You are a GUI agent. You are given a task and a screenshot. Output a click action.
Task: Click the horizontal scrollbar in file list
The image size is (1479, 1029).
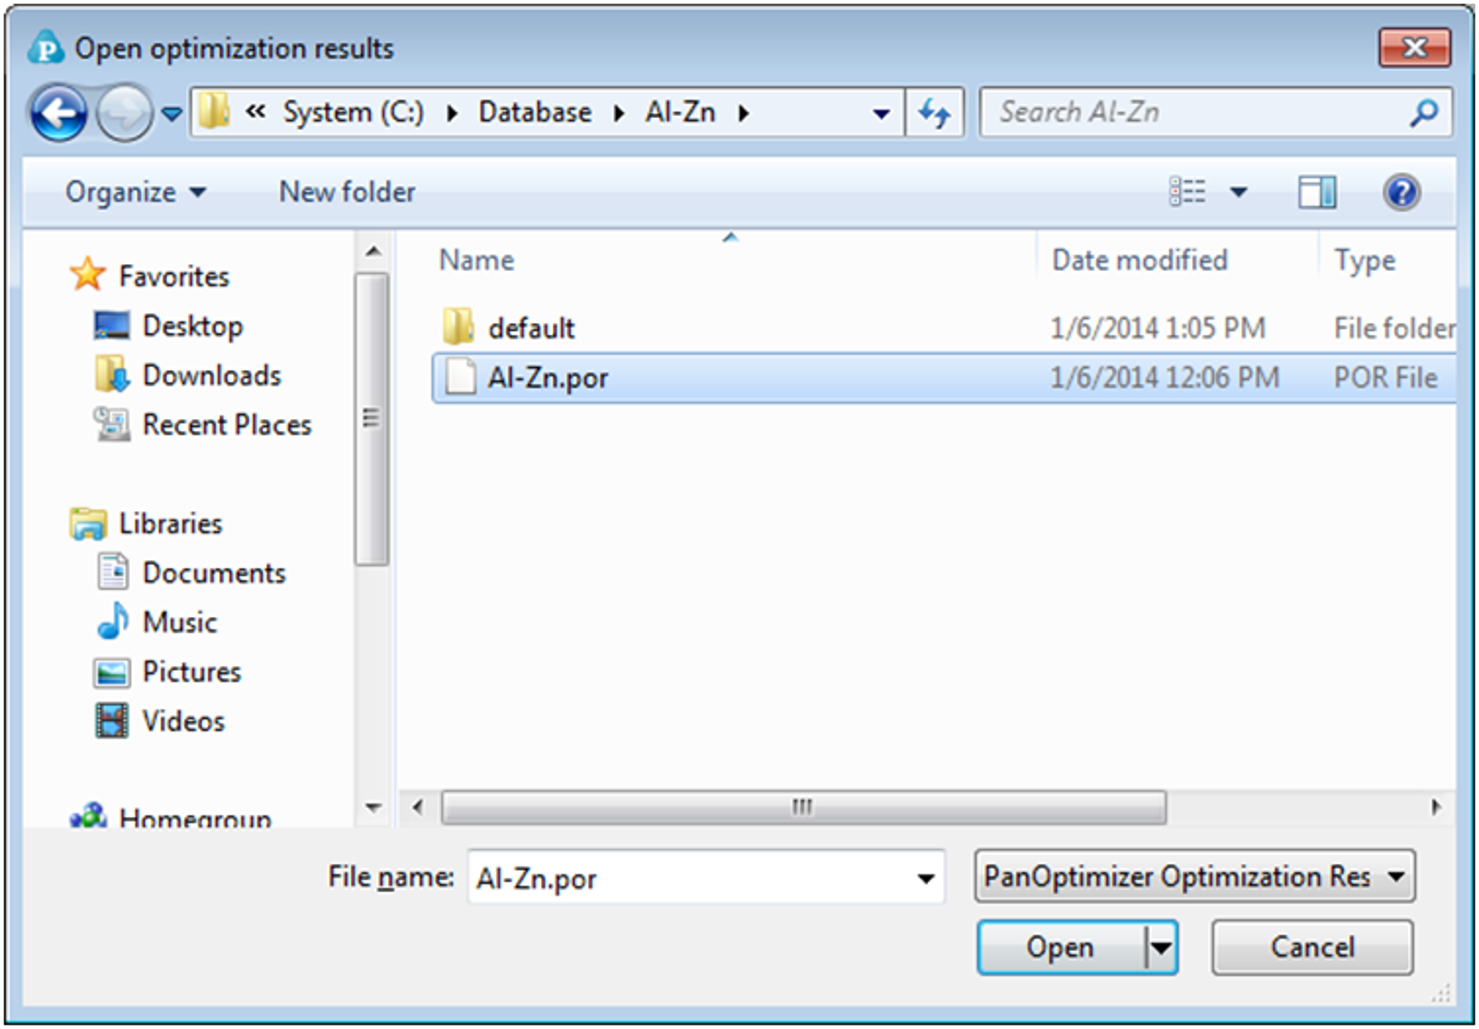click(x=803, y=807)
